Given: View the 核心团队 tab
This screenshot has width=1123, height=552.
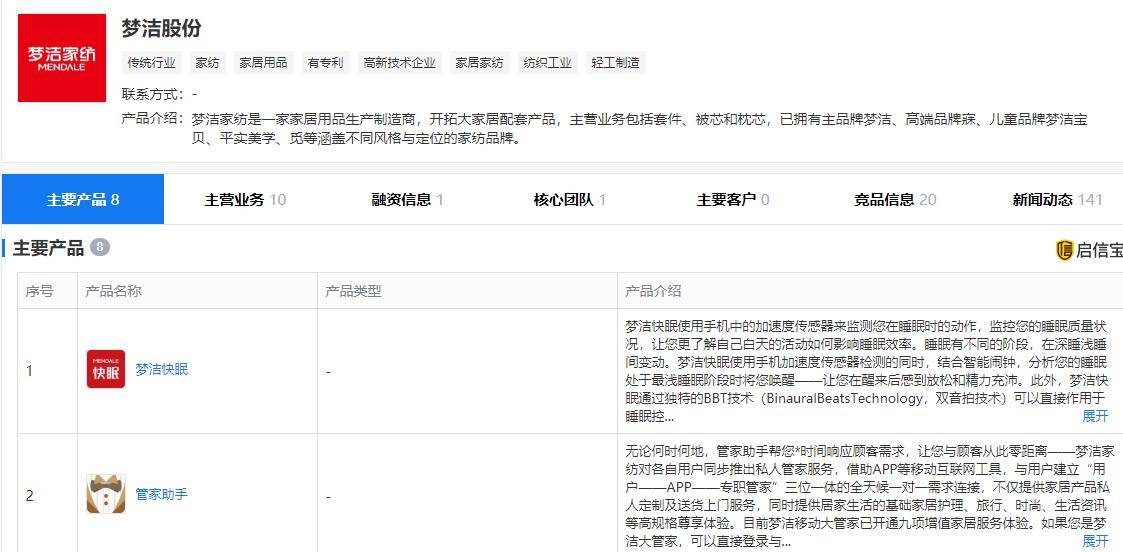Looking at the screenshot, I should point(569,199).
